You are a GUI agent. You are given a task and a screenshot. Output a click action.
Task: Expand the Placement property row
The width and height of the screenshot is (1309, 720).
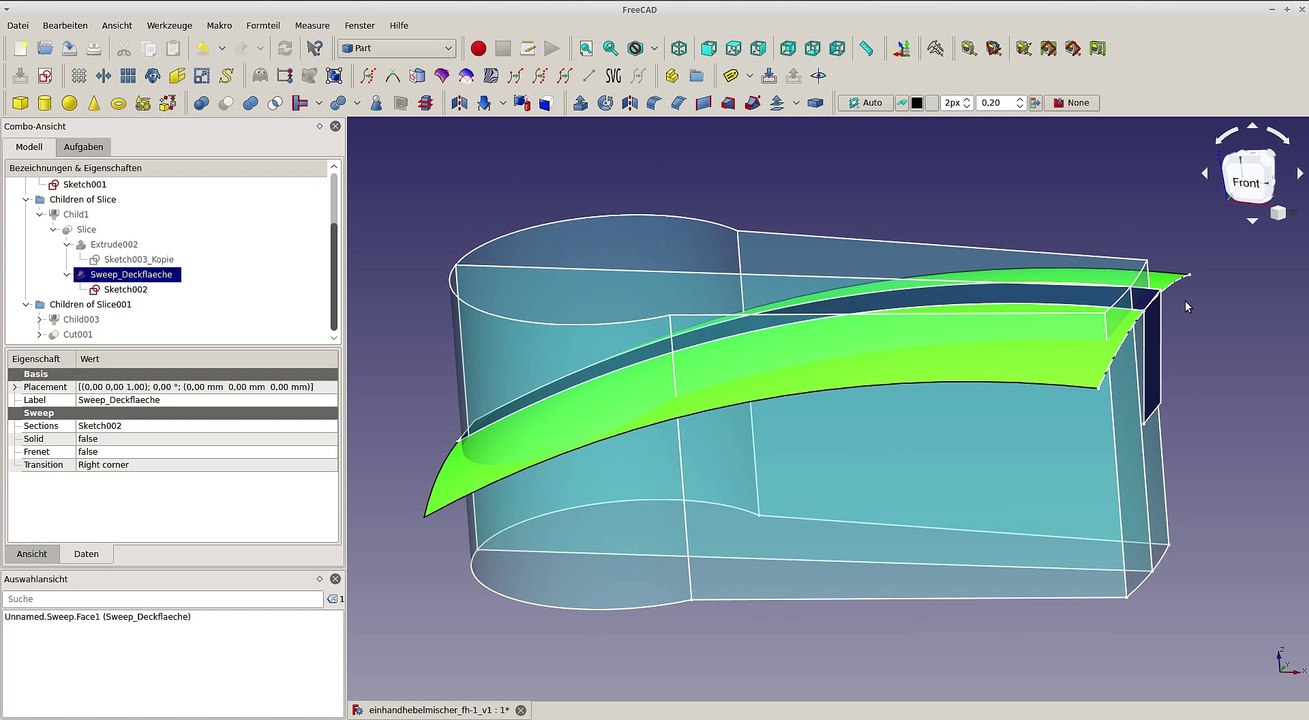15,387
